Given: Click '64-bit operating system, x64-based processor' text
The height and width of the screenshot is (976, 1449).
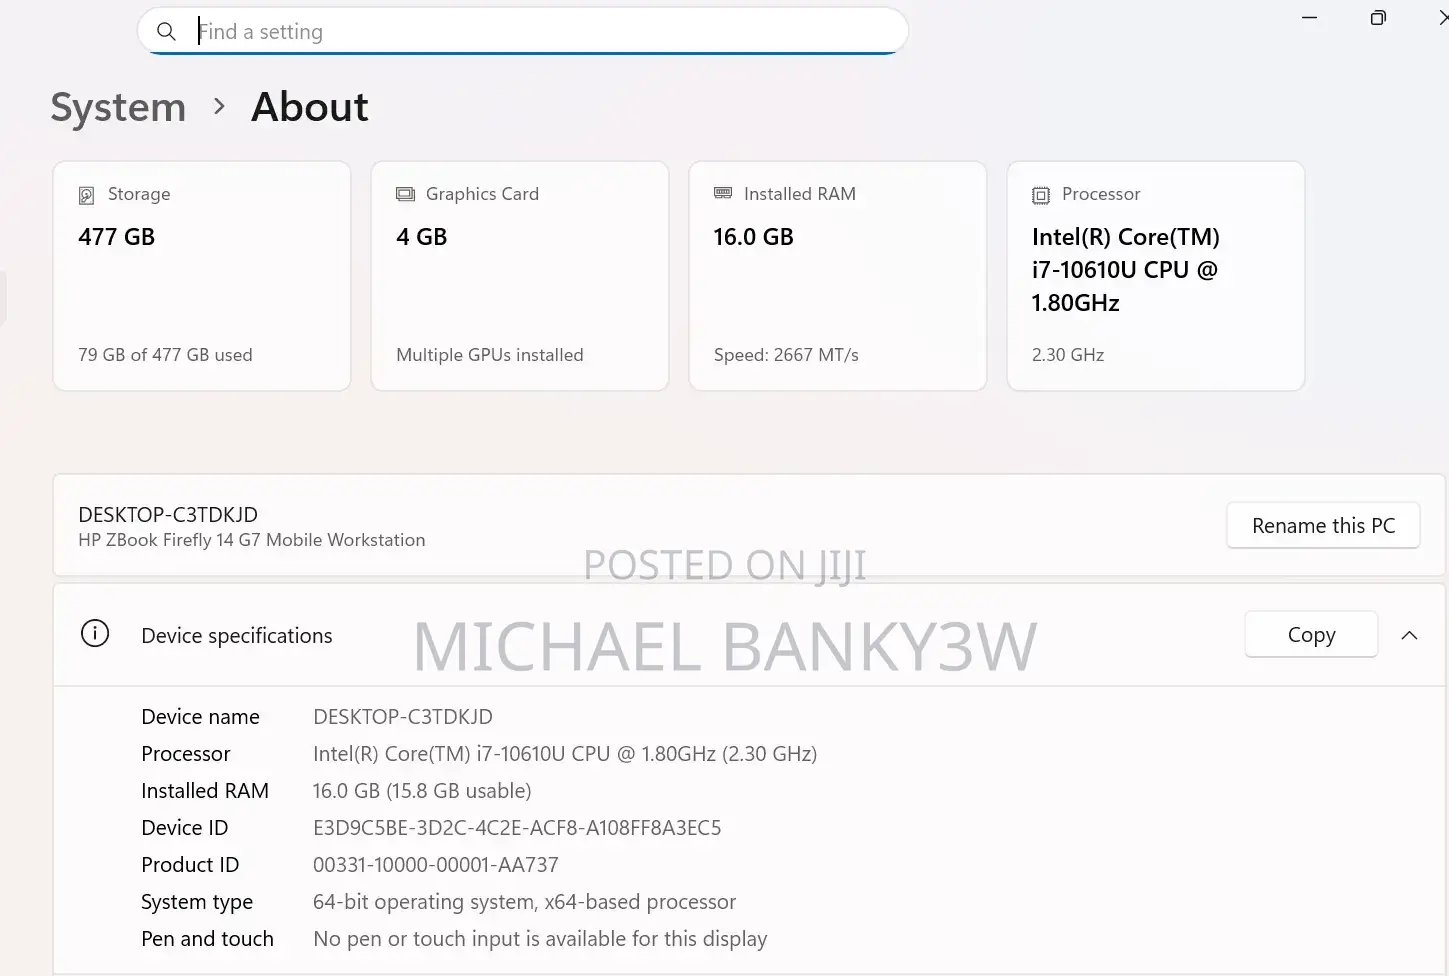Looking at the screenshot, I should click(x=524, y=902).
